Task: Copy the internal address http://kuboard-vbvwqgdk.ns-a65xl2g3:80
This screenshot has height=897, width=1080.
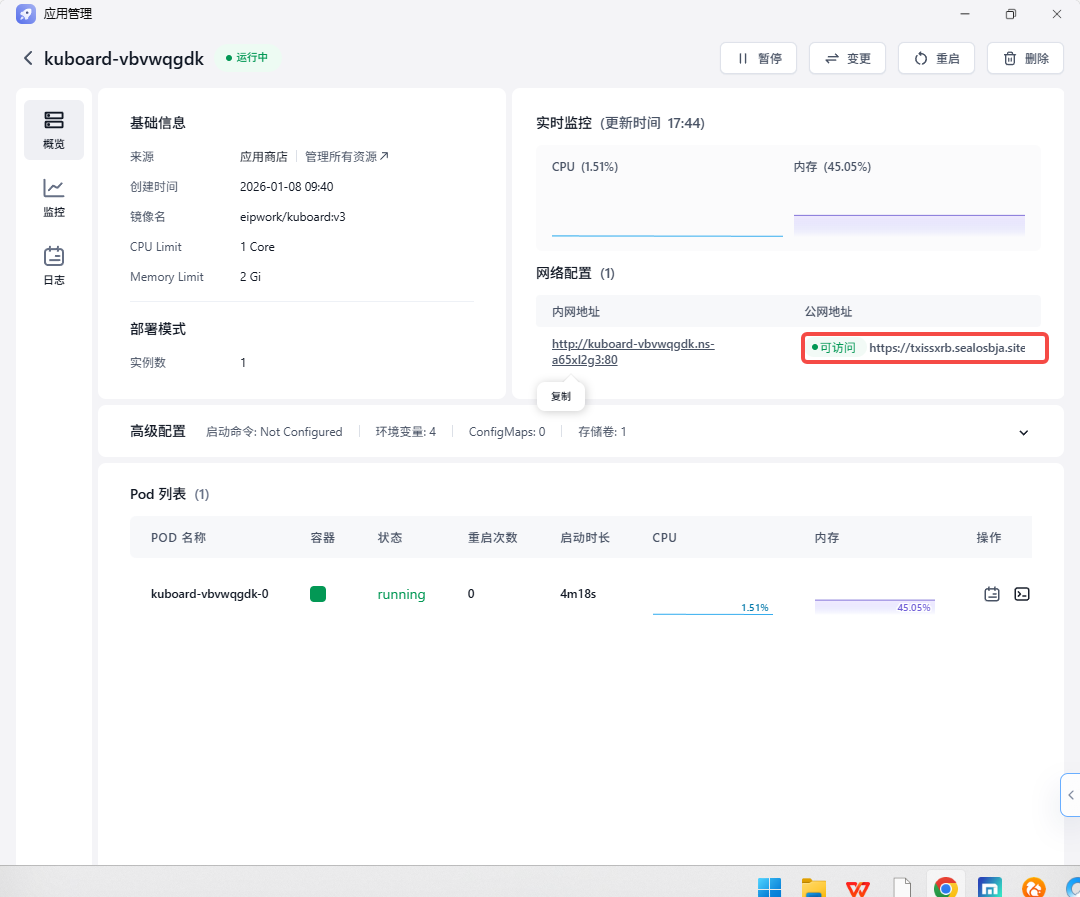Action: [x=633, y=351]
